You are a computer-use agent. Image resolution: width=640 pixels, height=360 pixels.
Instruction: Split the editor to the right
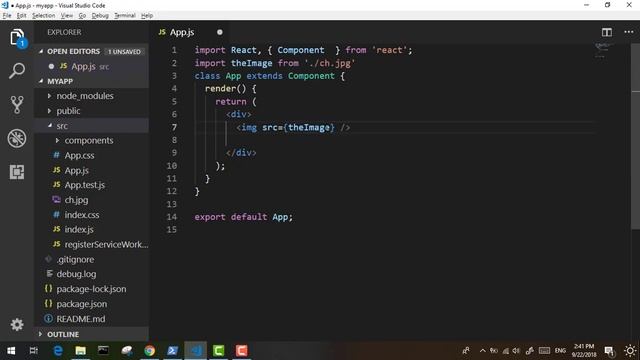607,32
